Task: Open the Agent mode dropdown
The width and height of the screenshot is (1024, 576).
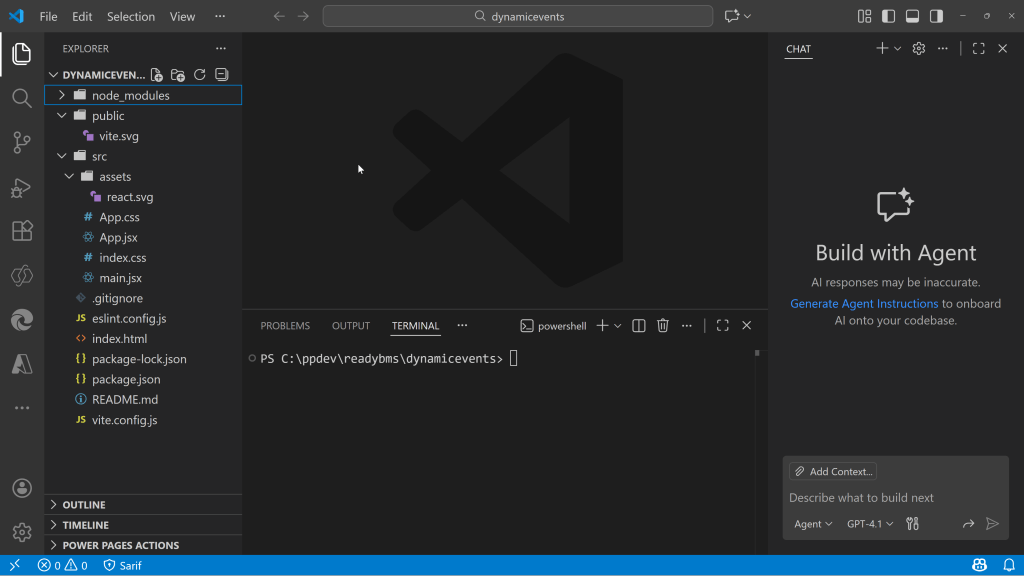Action: click(x=813, y=524)
